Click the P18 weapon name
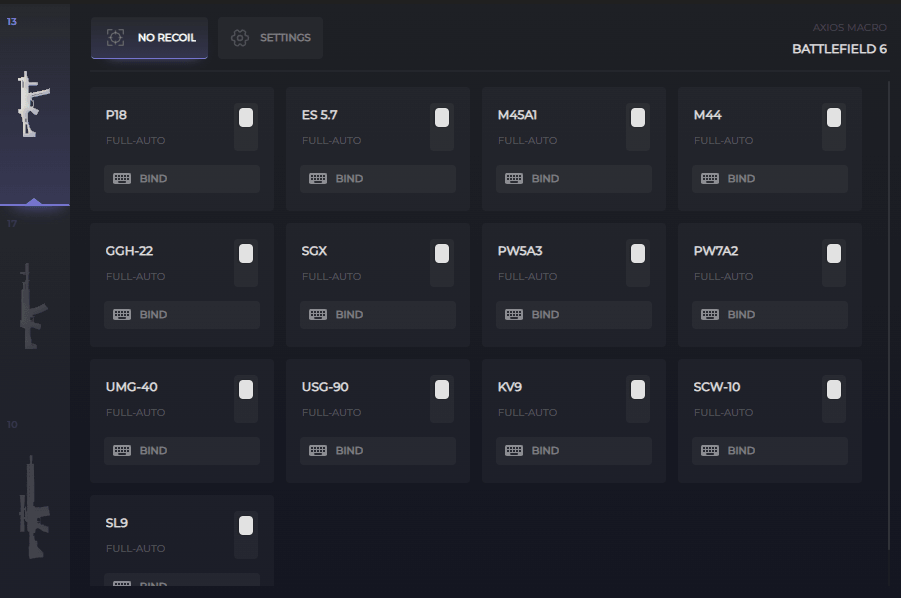Screen dimensions: 901x598 coord(116,115)
